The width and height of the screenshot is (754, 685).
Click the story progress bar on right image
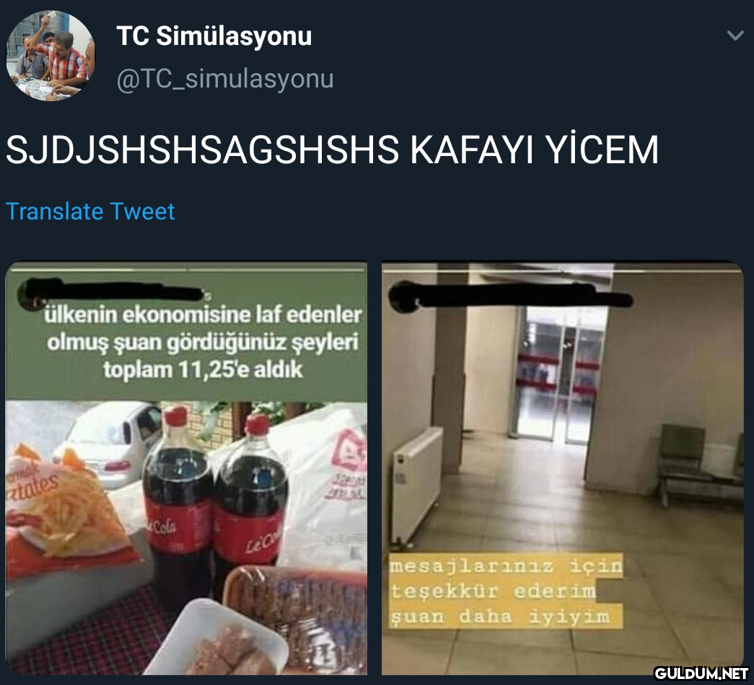click(x=564, y=271)
